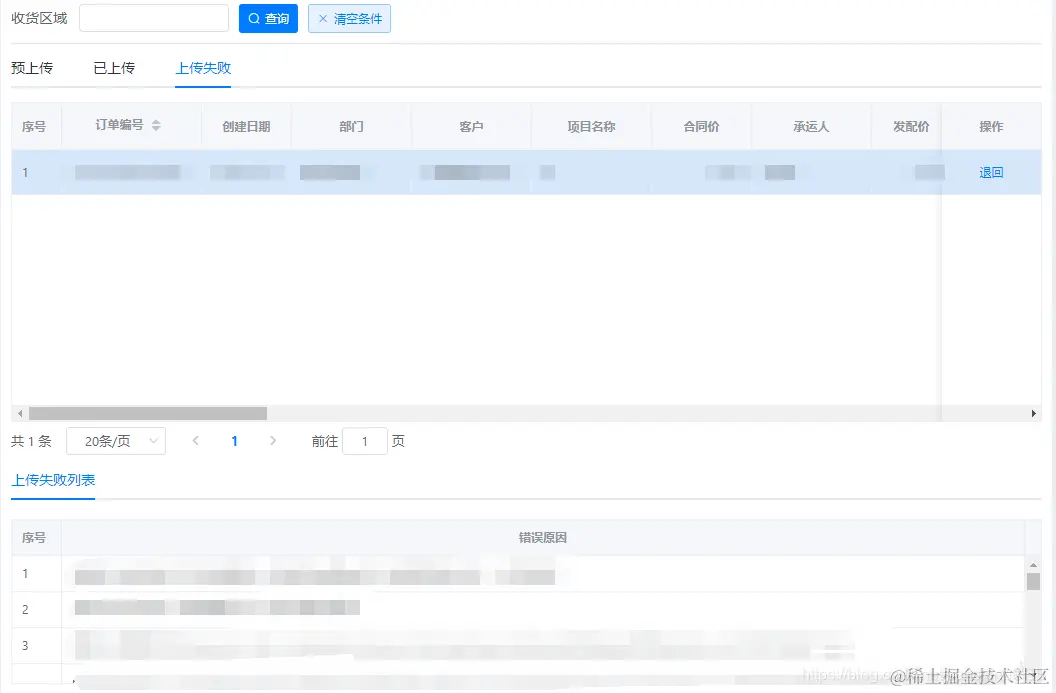
Task: Switch to the 已上传 tab
Action: click(x=114, y=68)
